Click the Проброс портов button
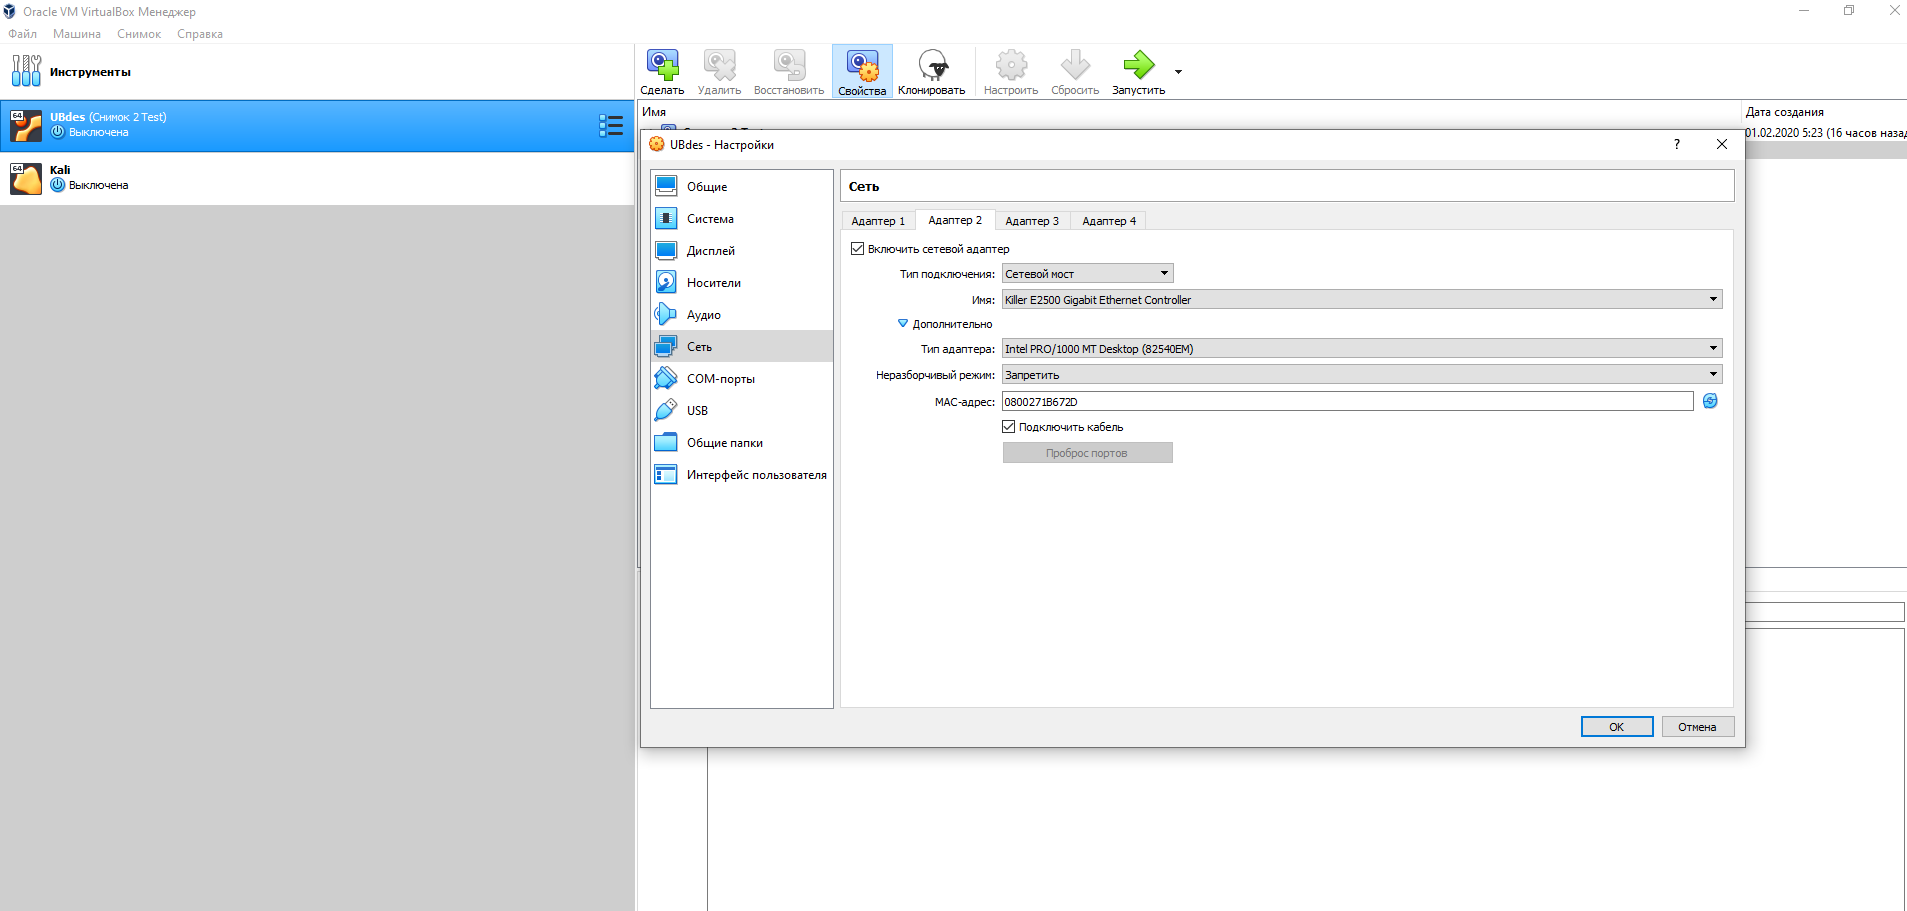The height and width of the screenshot is (911, 1907). 1087,453
